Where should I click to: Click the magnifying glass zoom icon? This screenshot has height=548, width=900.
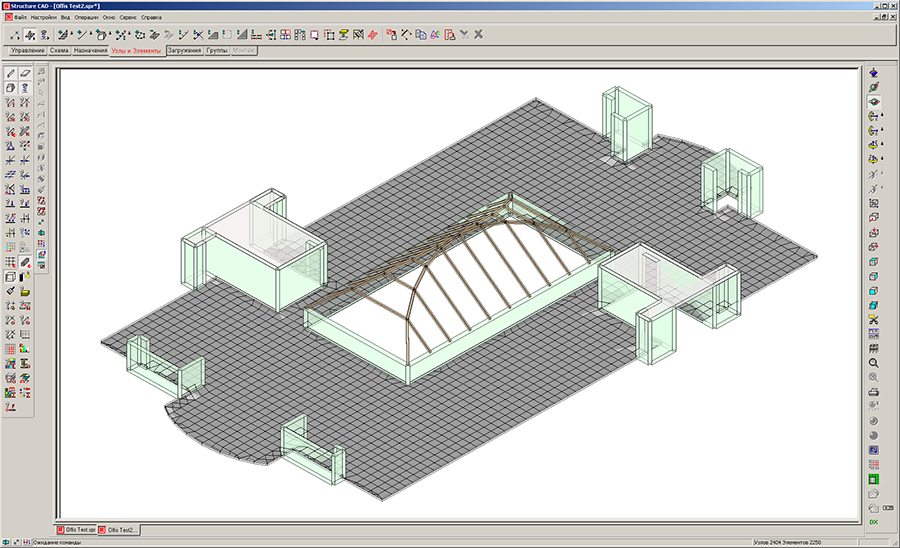873,362
